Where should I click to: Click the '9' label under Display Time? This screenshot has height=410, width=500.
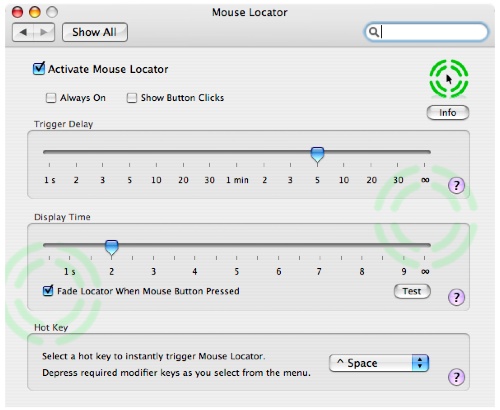click(404, 271)
